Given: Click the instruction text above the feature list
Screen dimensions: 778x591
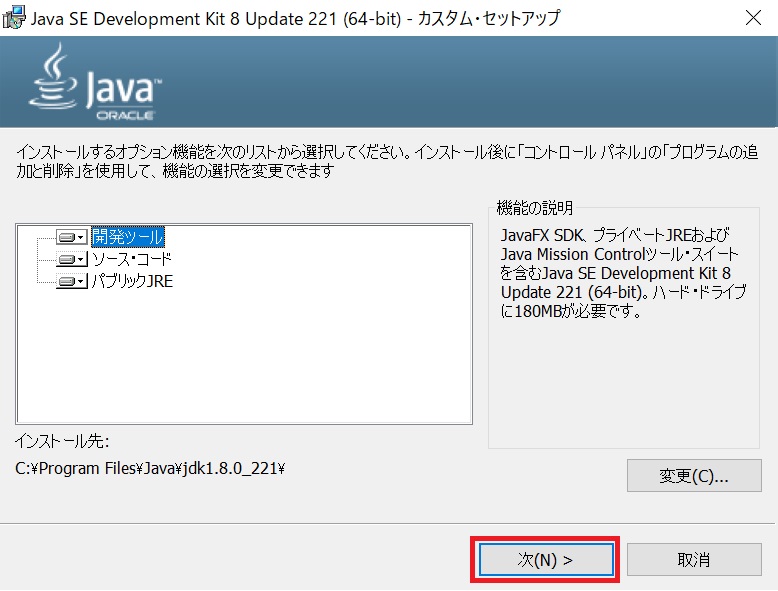Looking at the screenshot, I should (x=387, y=161).
